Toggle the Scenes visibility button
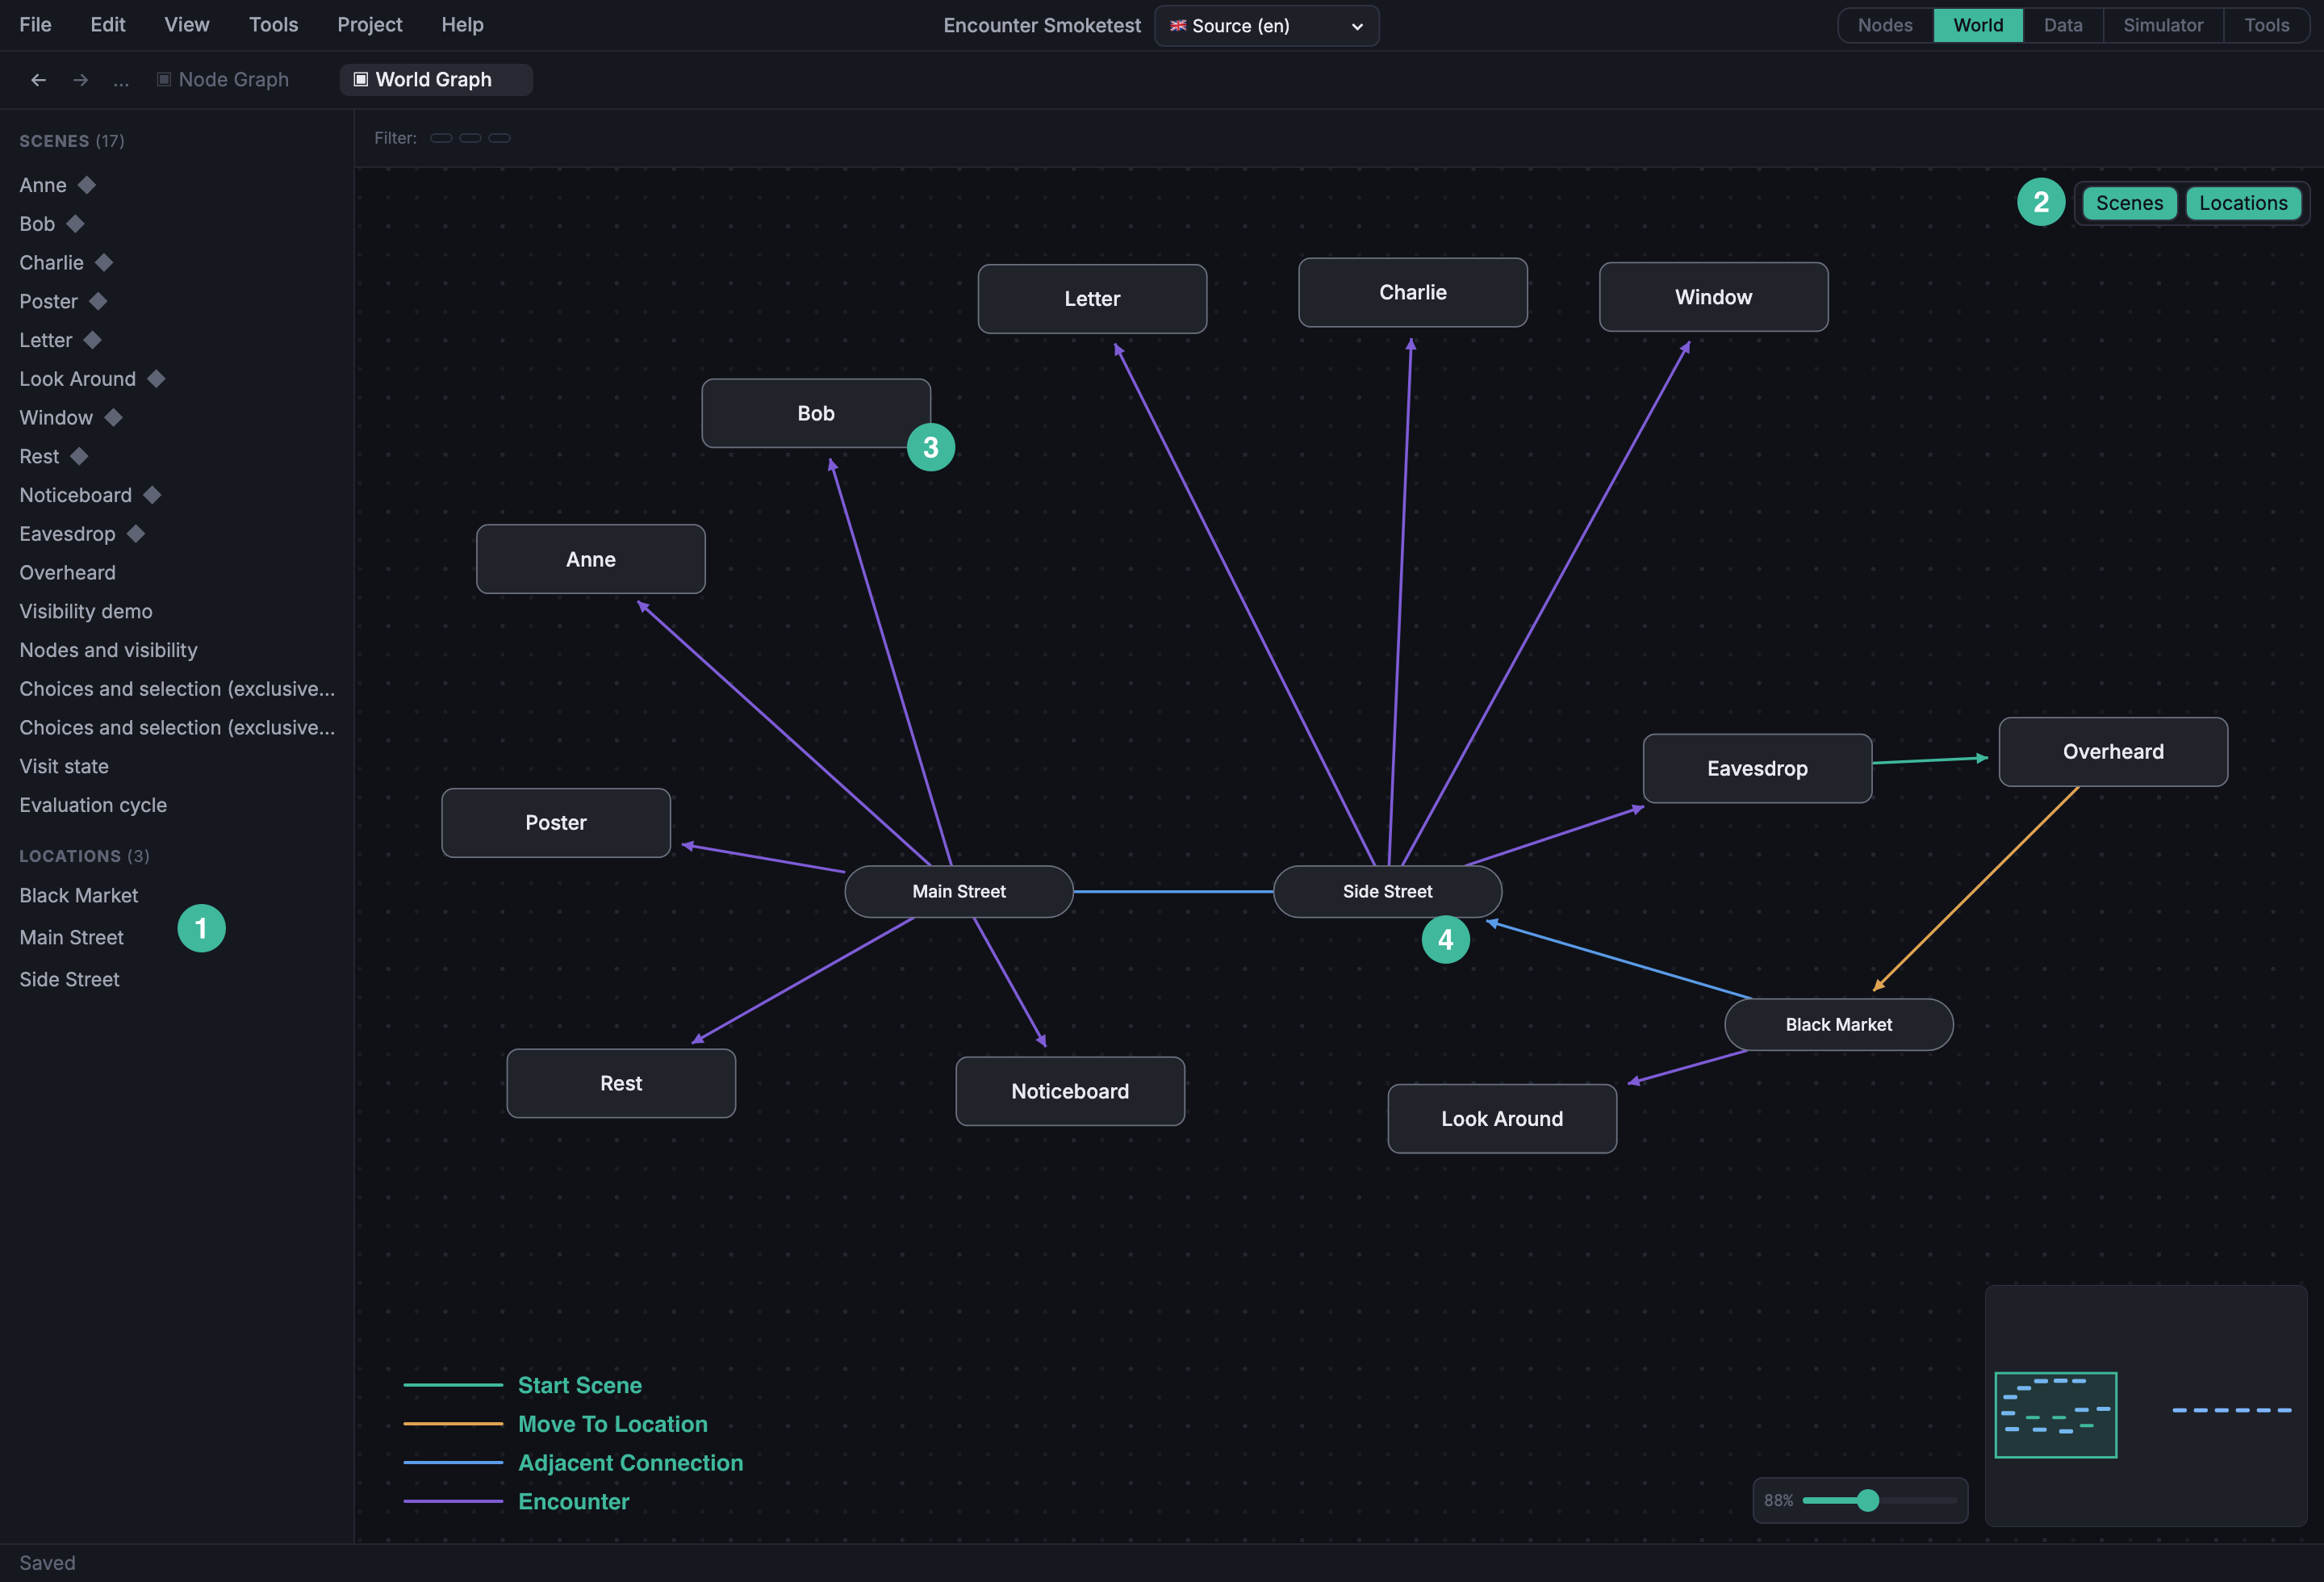This screenshot has height=1582, width=2324. coord(2129,203)
